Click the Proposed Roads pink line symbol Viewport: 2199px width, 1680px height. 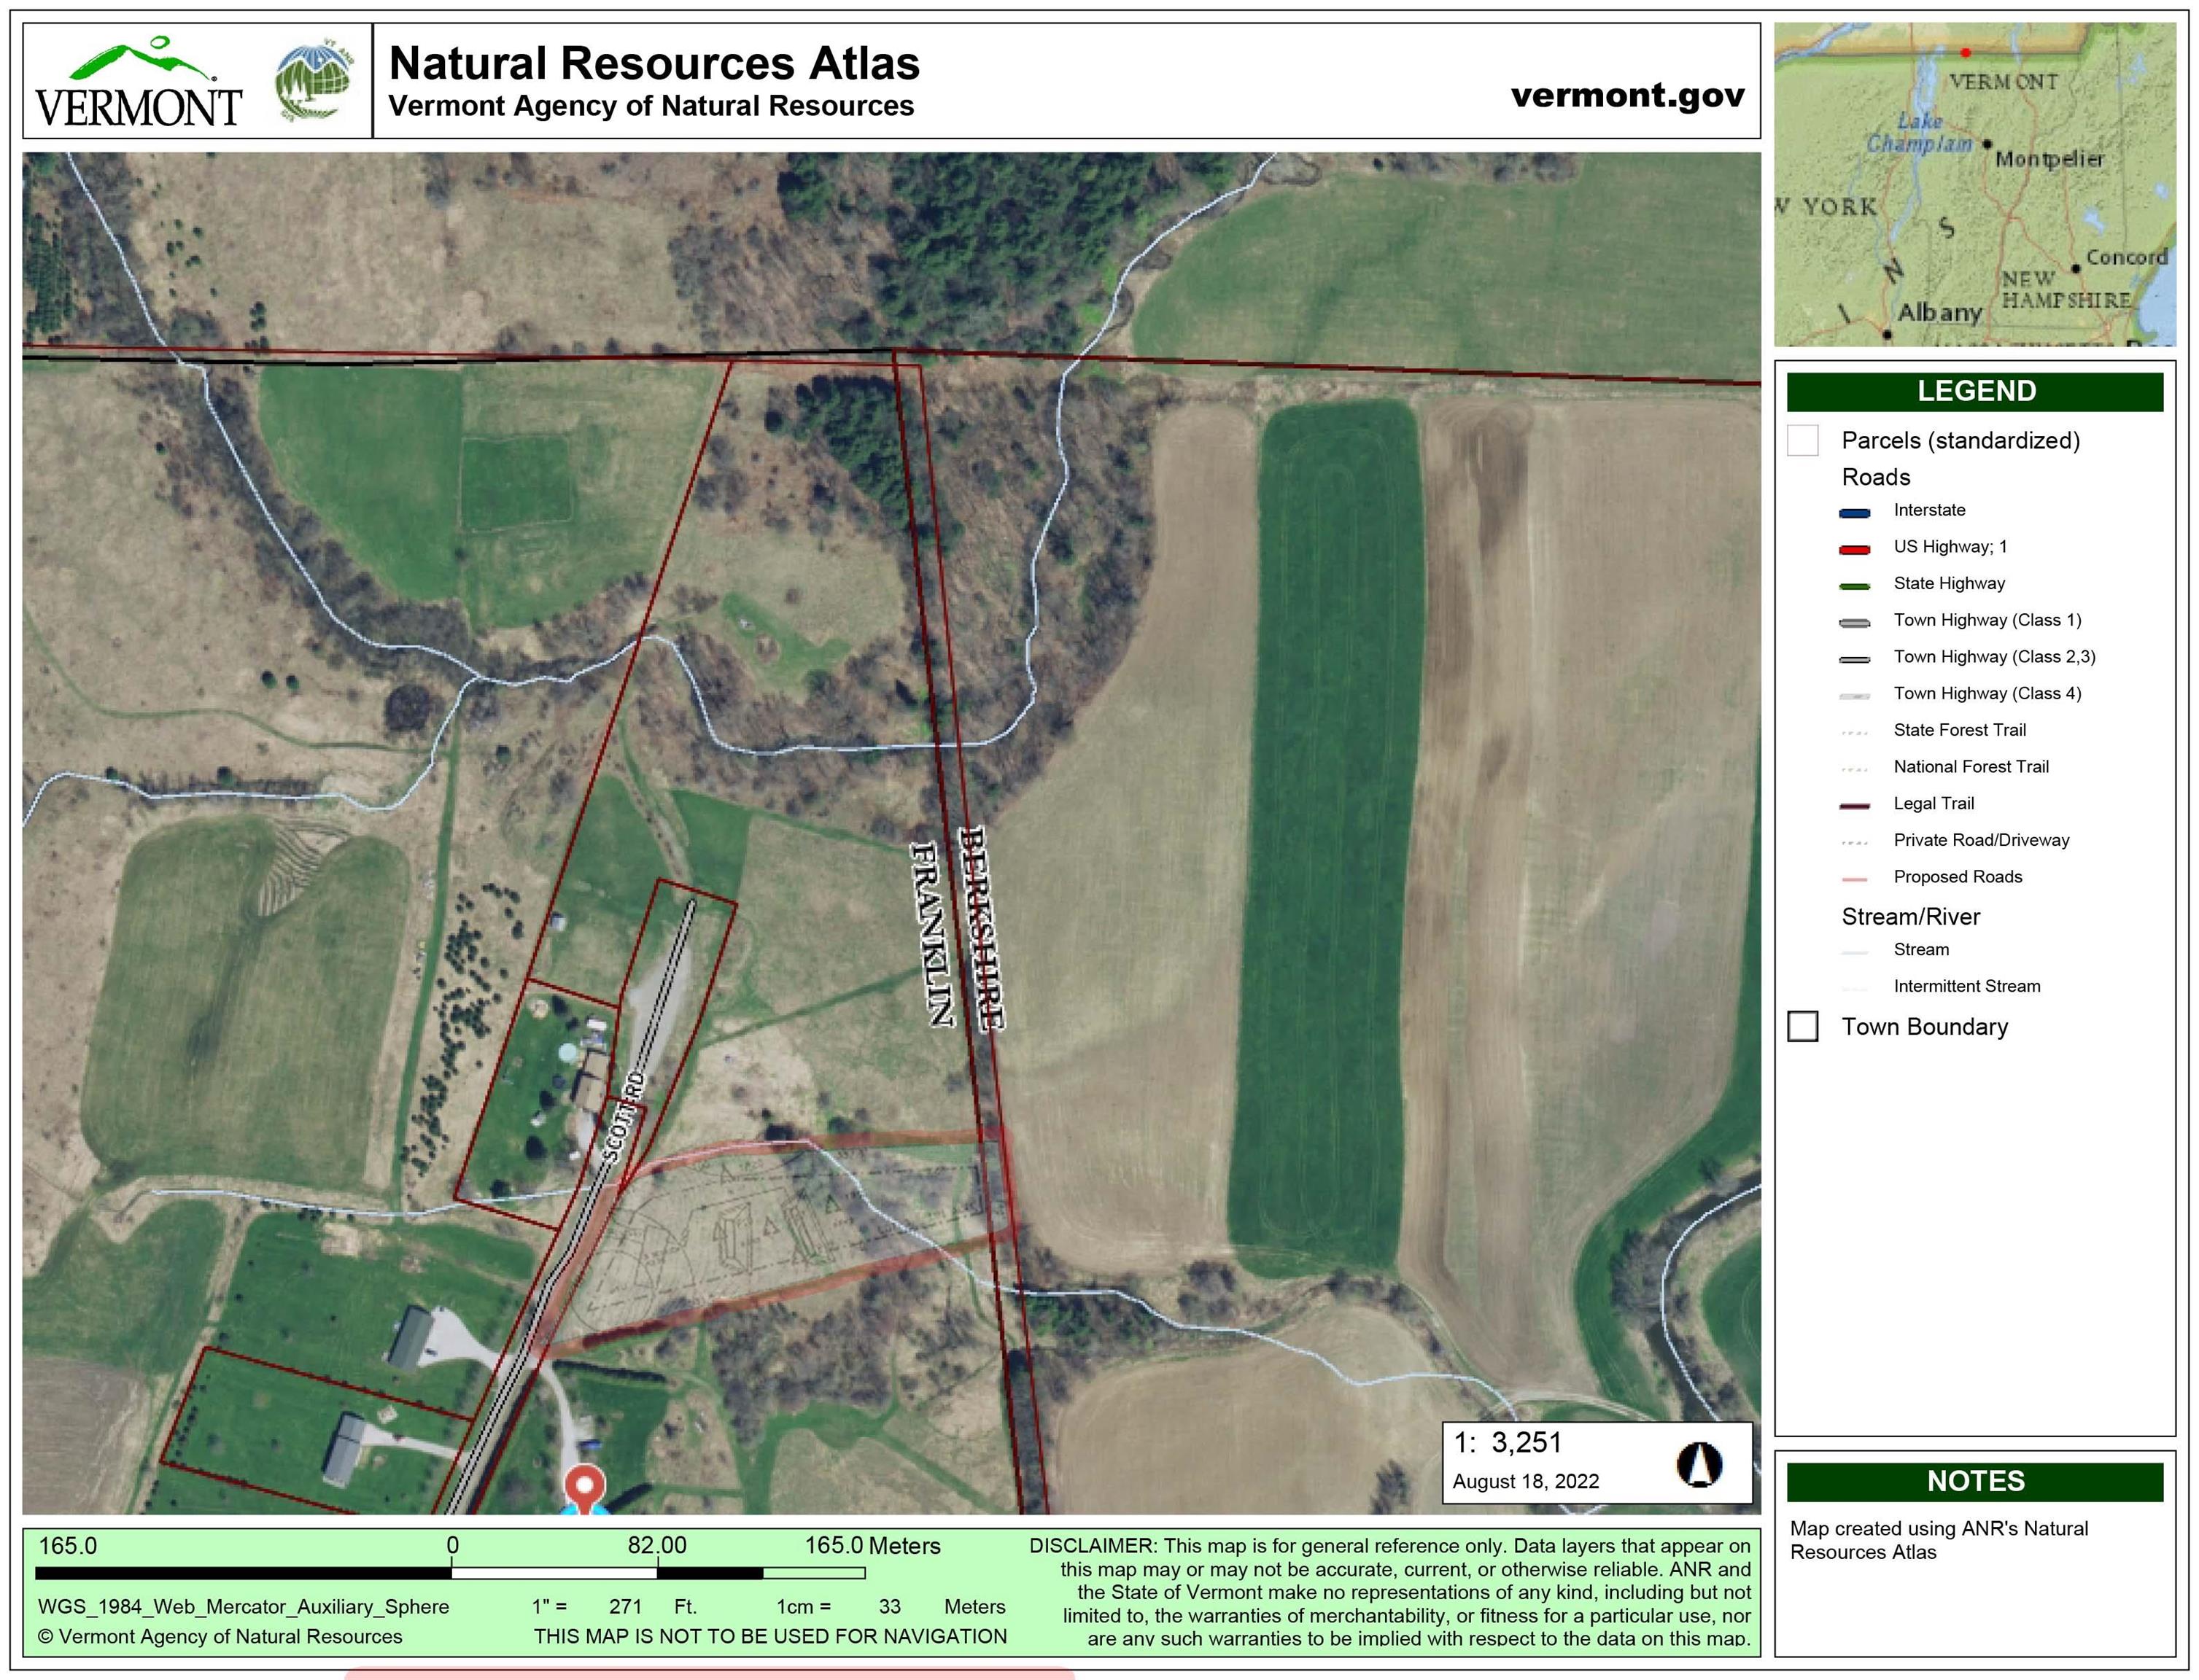tap(1854, 879)
